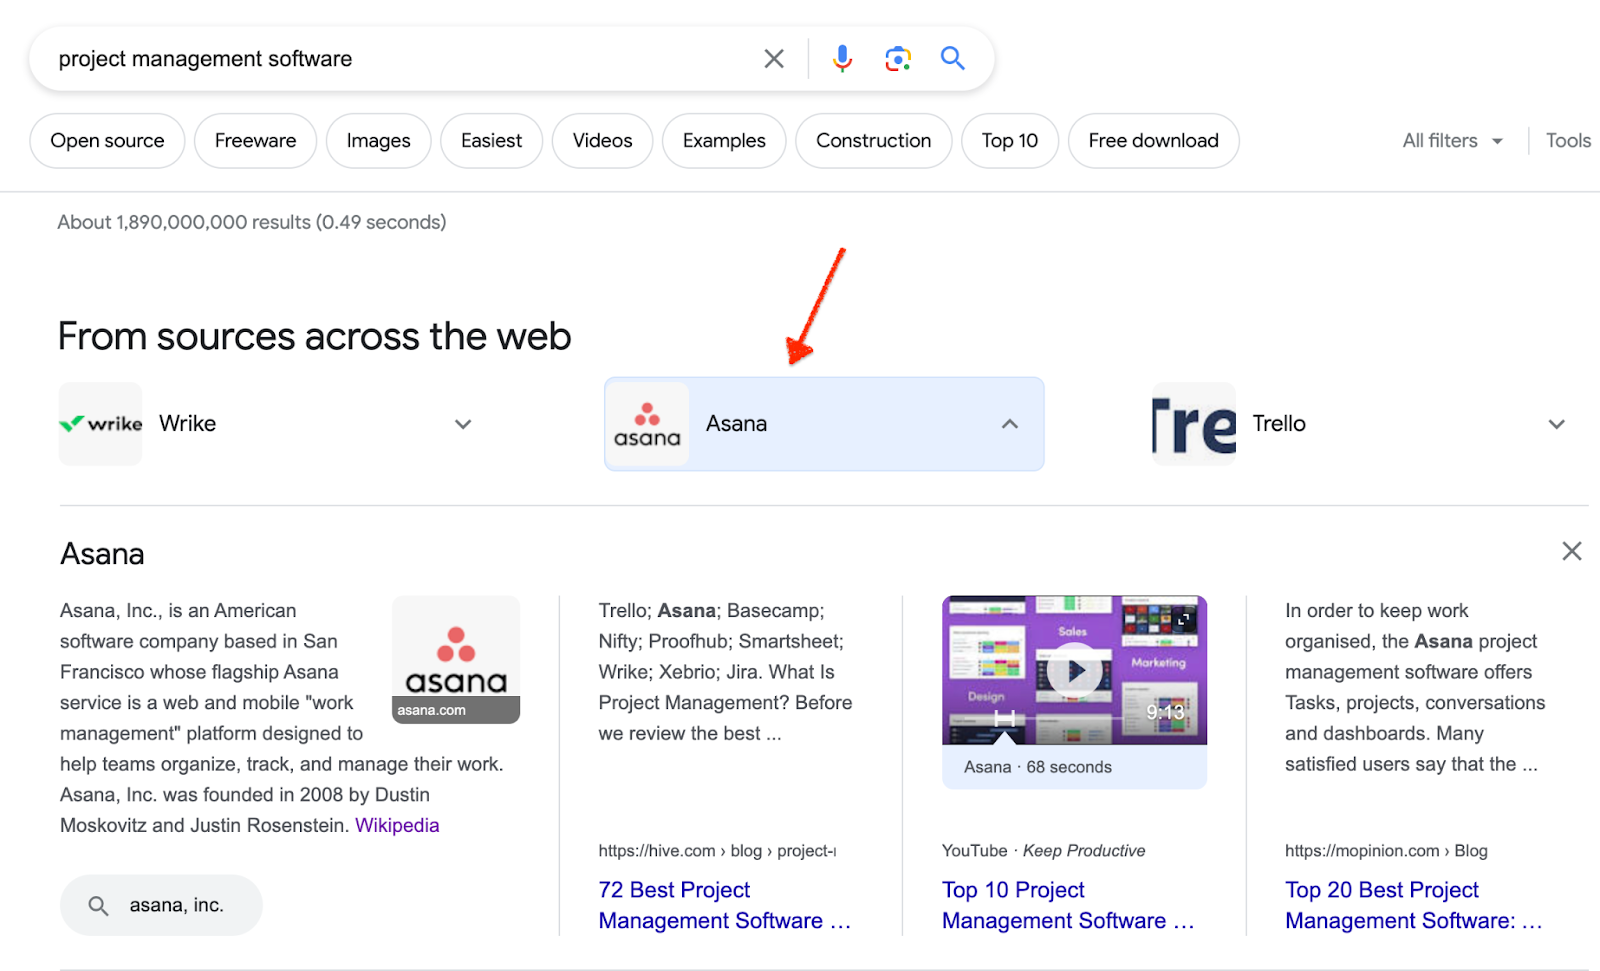Screen dimensions: 1600x971
Task: Start voice search with microphone icon
Action: pyautogui.click(x=842, y=59)
